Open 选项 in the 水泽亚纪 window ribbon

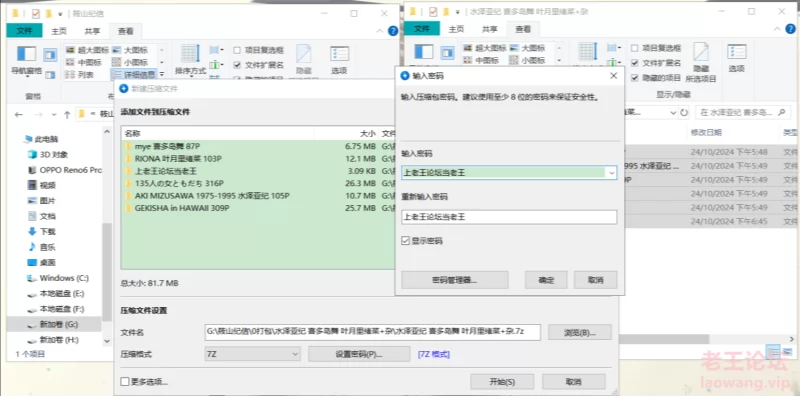click(736, 58)
